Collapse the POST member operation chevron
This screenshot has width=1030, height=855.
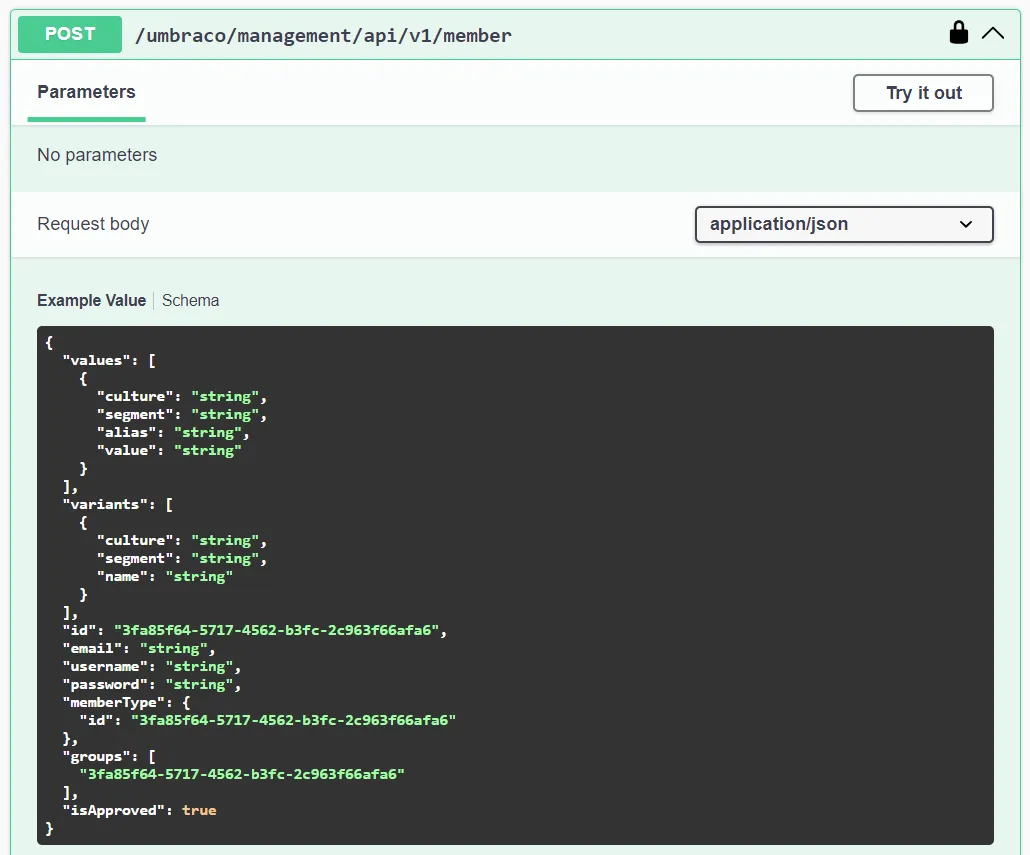coord(993,33)
